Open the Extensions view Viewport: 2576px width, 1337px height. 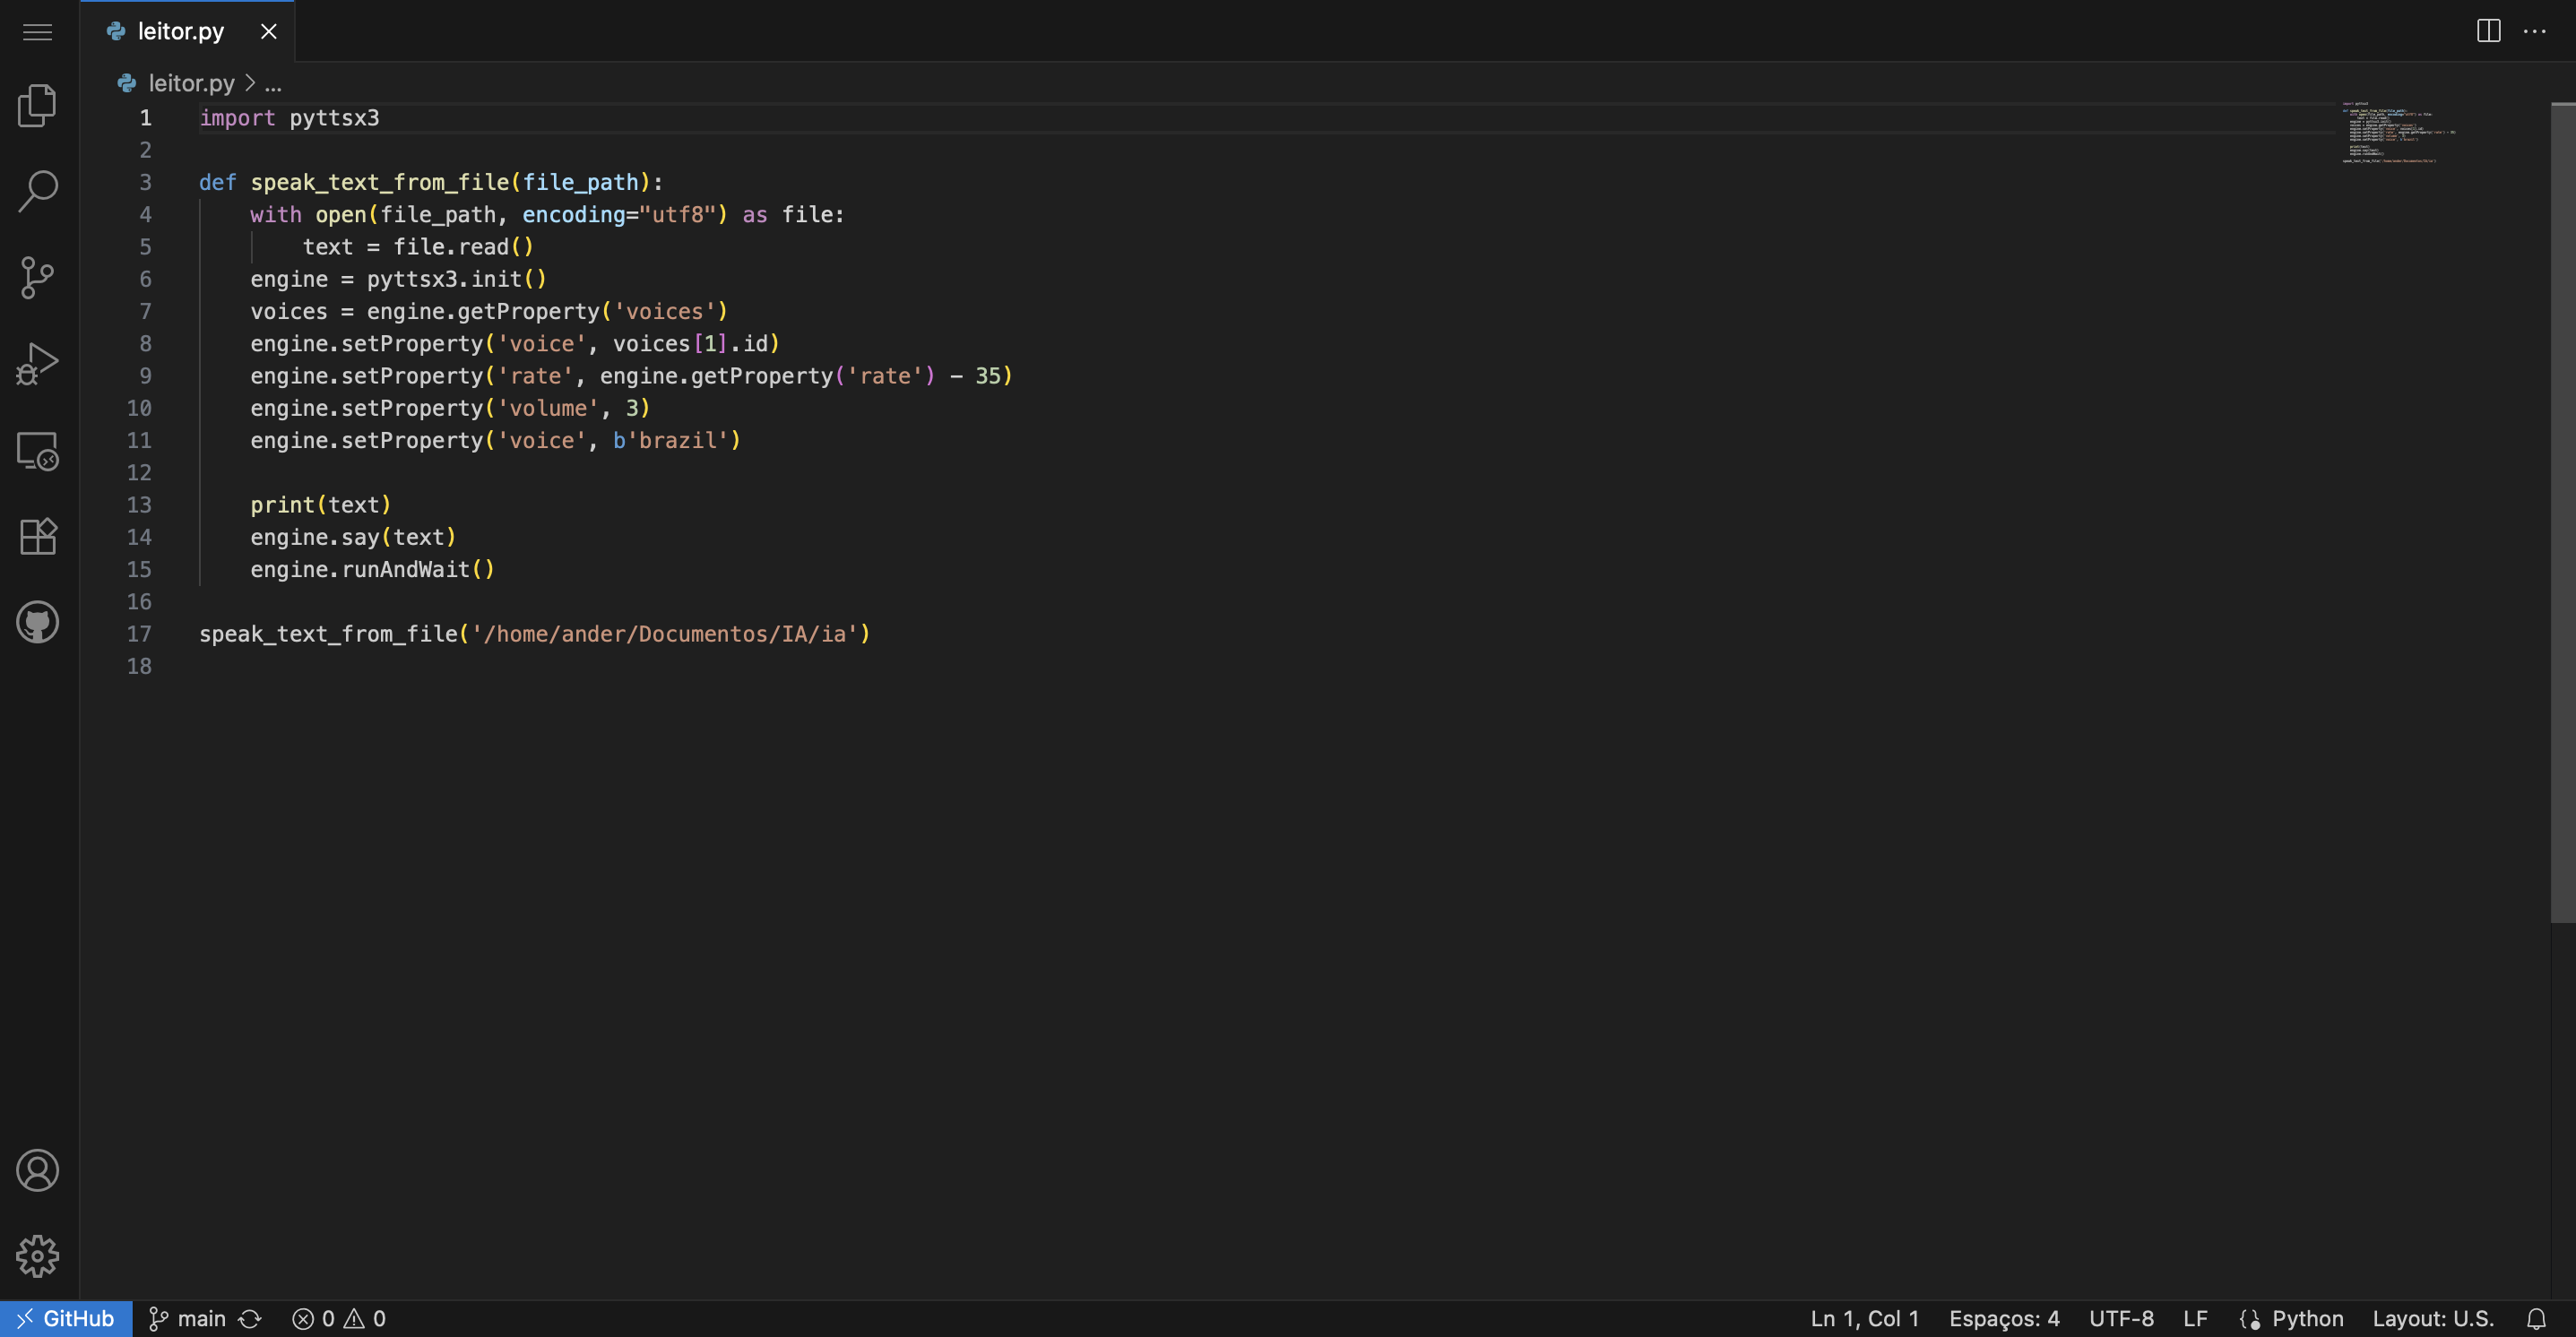click(x=38, y=537)
